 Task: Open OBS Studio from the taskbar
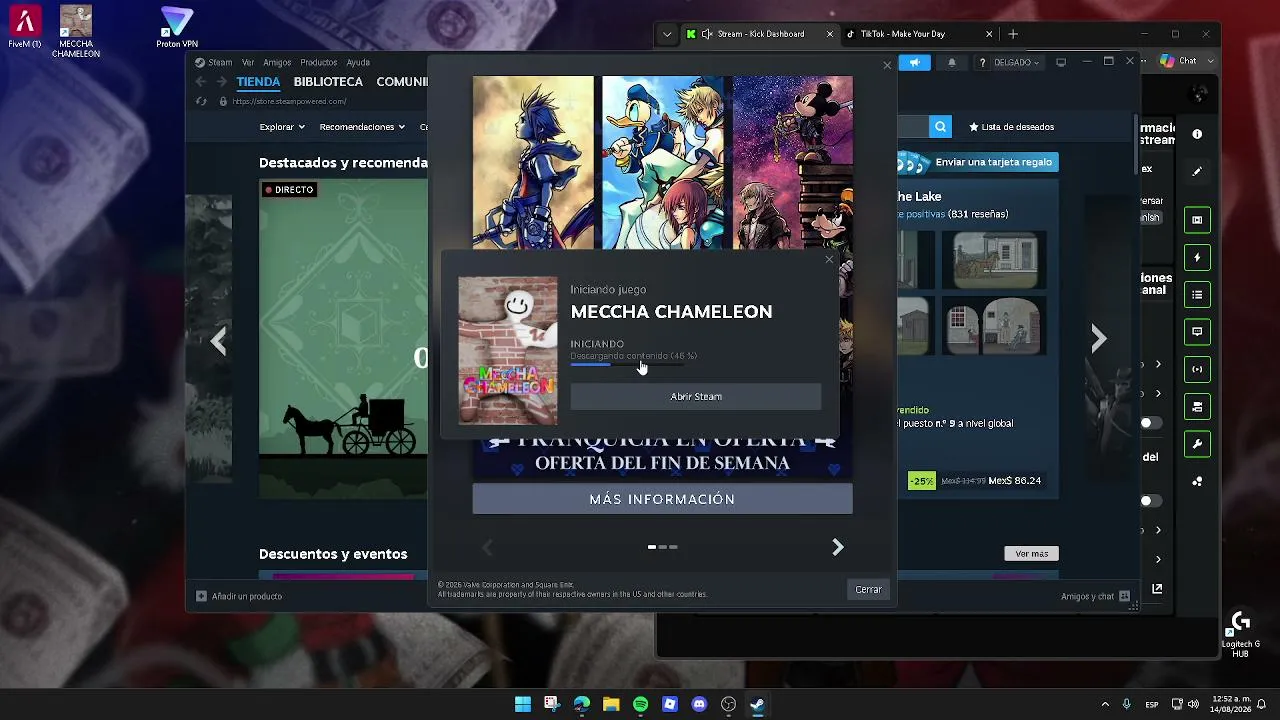[728, 704]
